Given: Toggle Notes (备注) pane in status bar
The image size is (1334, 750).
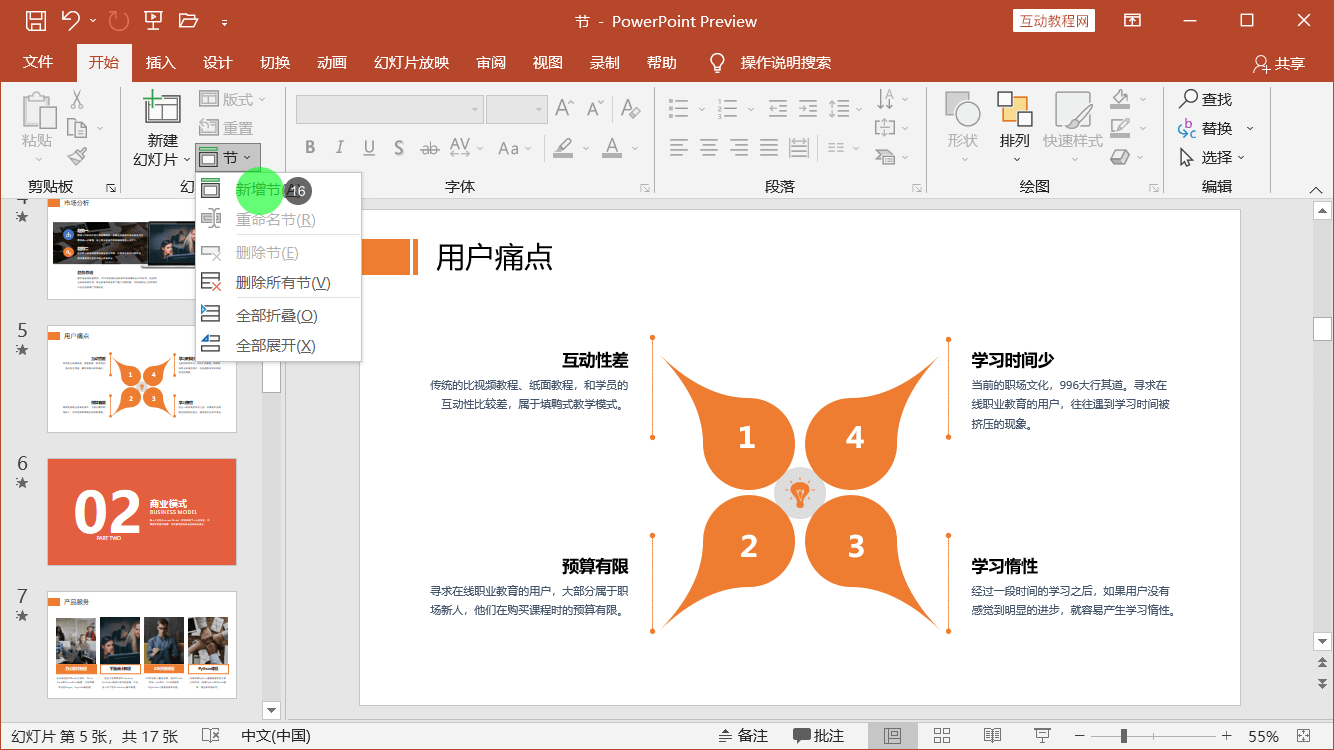Looking at the screenshot, I should pos(743,736).
